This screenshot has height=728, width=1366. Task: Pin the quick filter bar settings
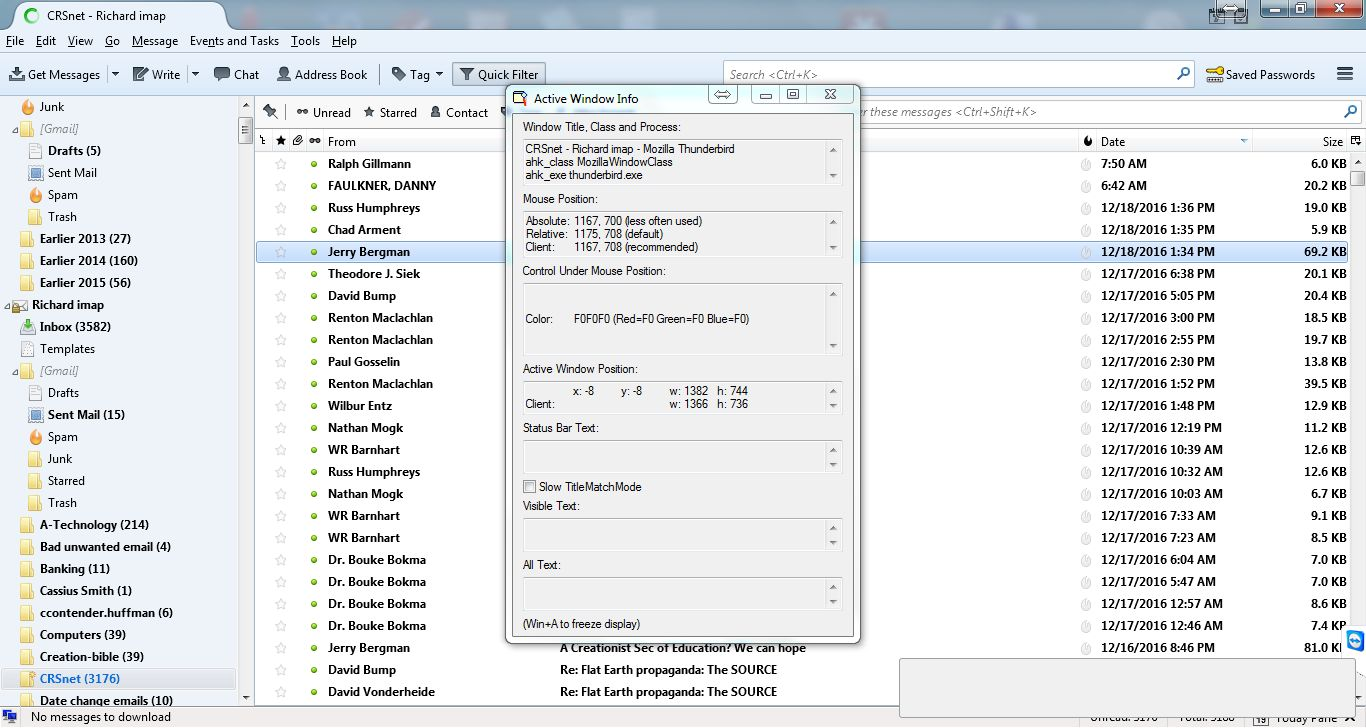click(270, 112)
